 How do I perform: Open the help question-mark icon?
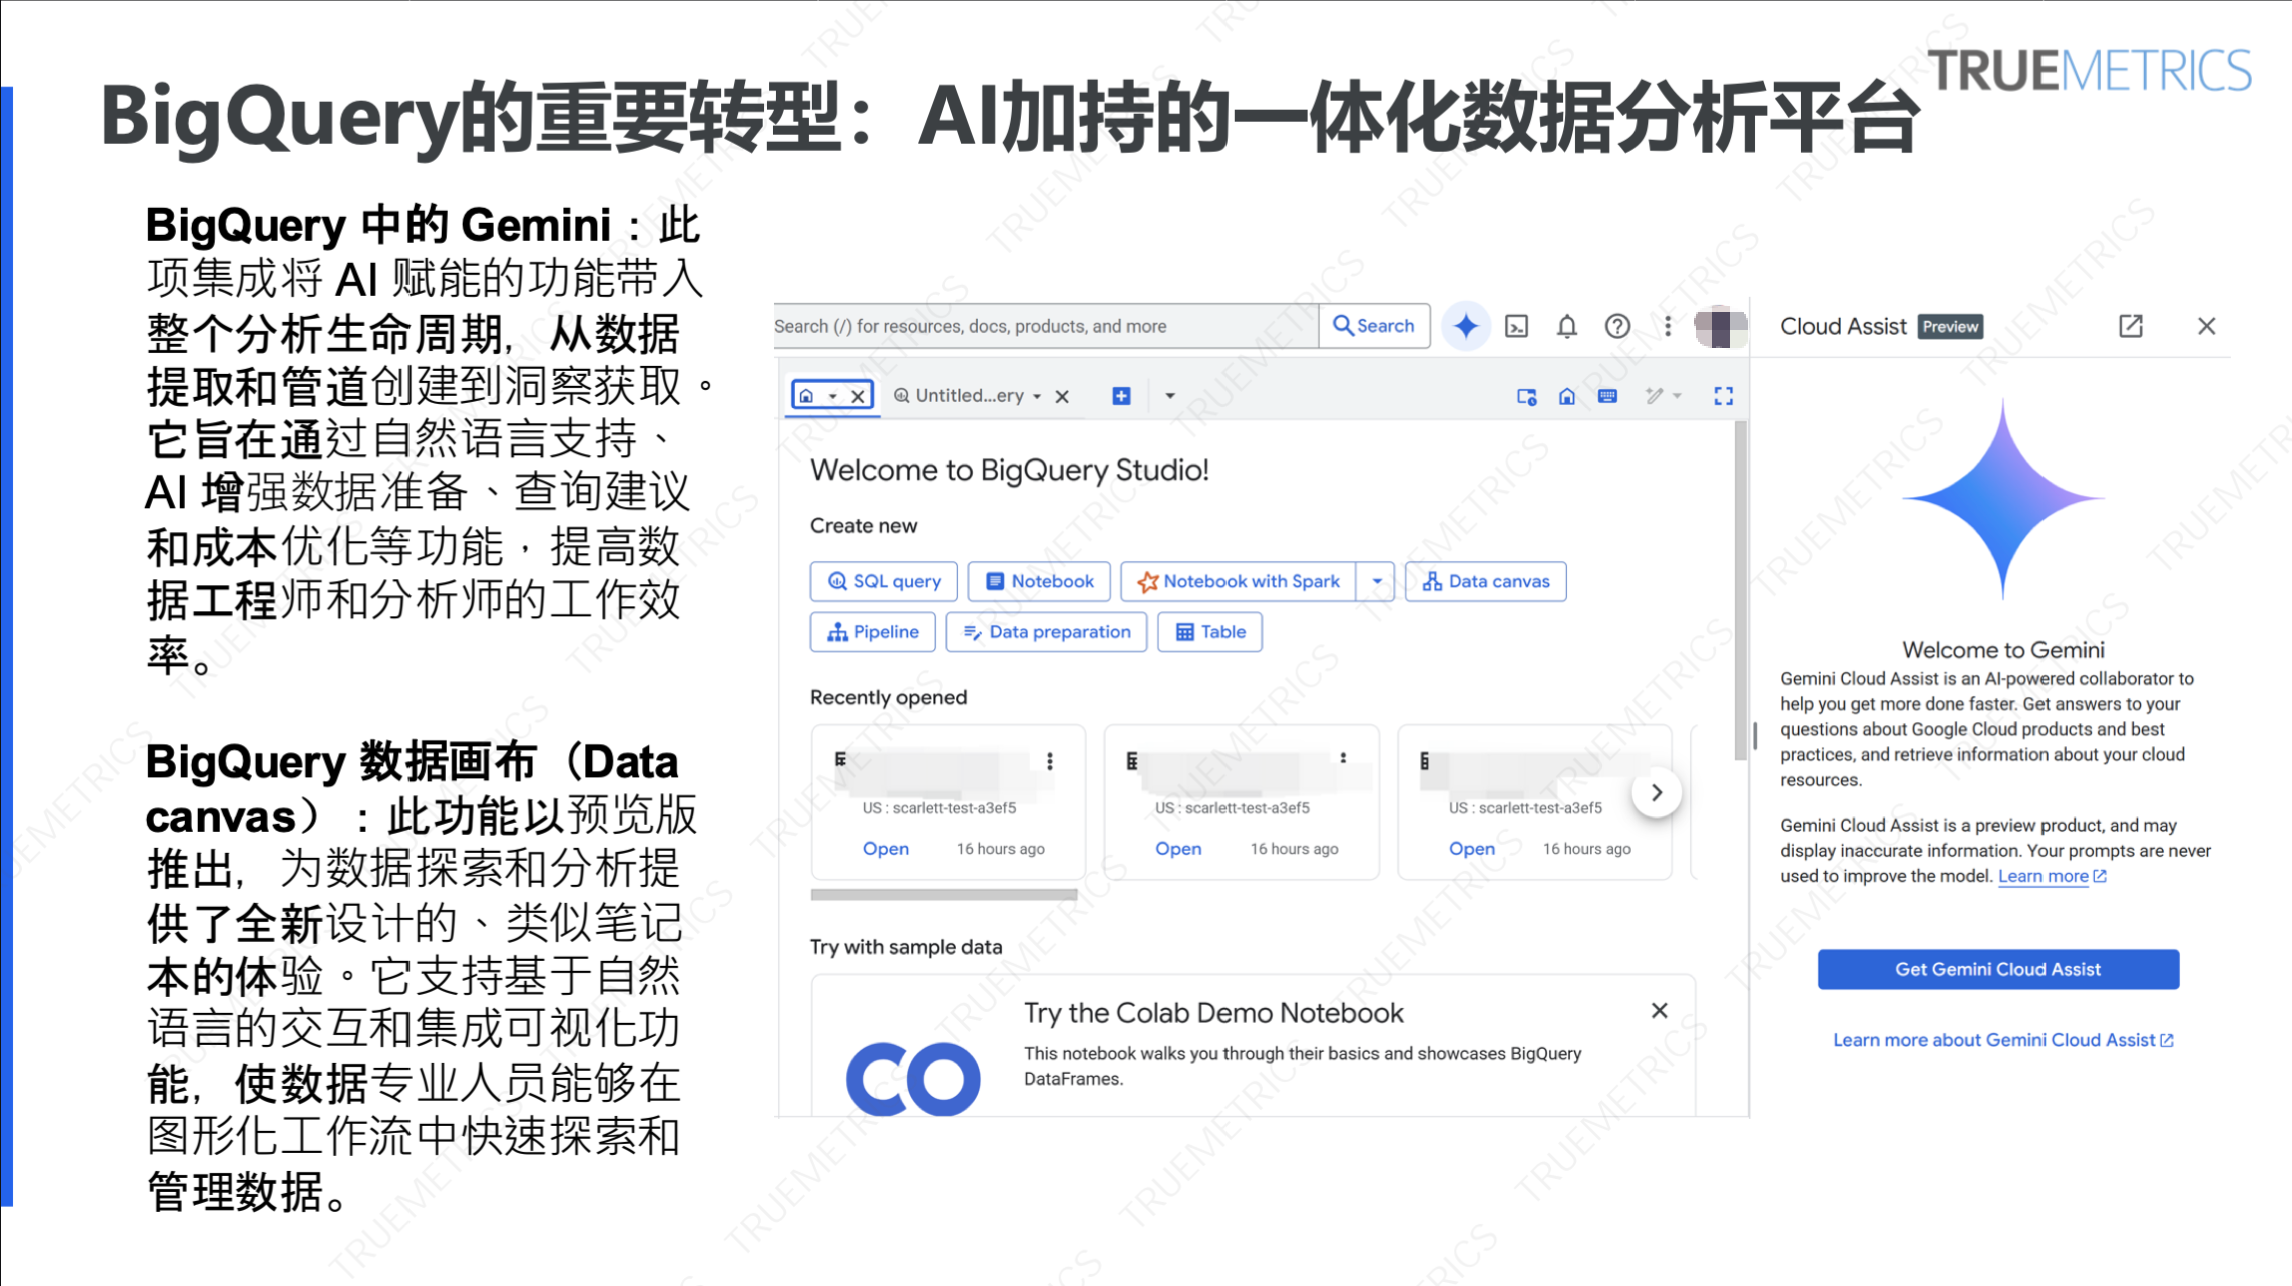pos(1617,326)
